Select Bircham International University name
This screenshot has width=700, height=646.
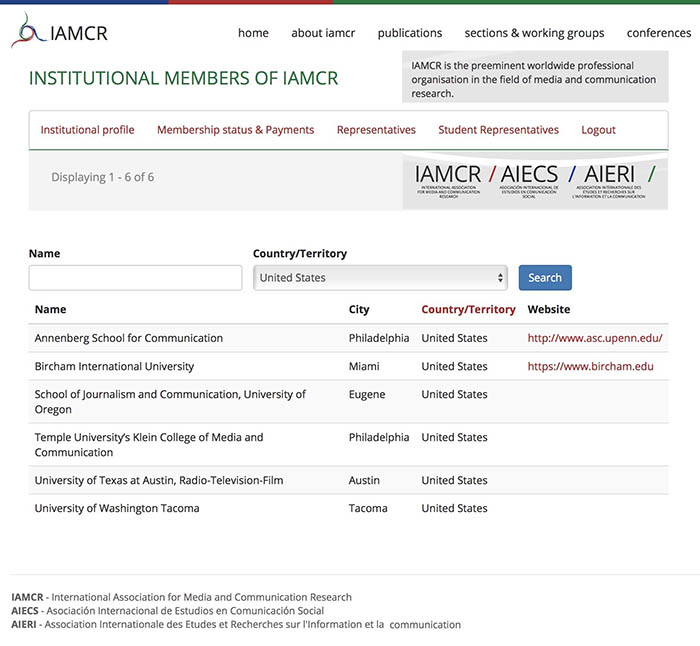click(x=114, y=367)
